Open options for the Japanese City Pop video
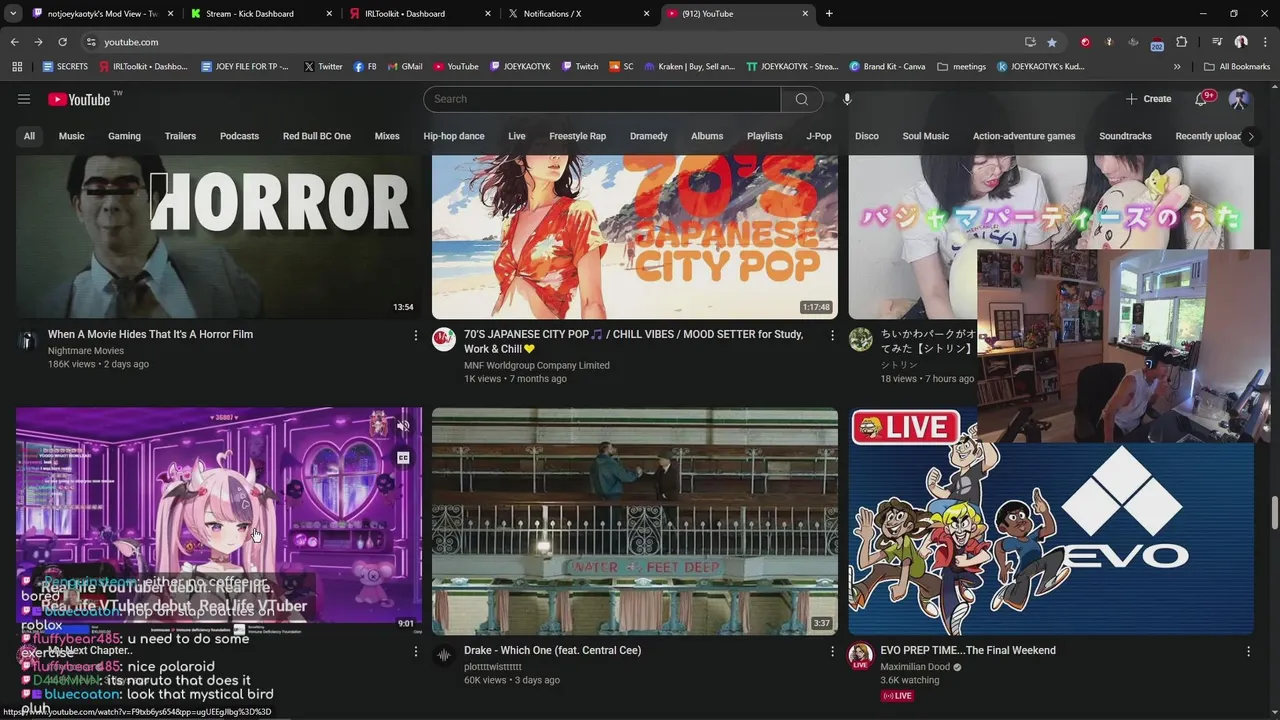 [832, 336]
